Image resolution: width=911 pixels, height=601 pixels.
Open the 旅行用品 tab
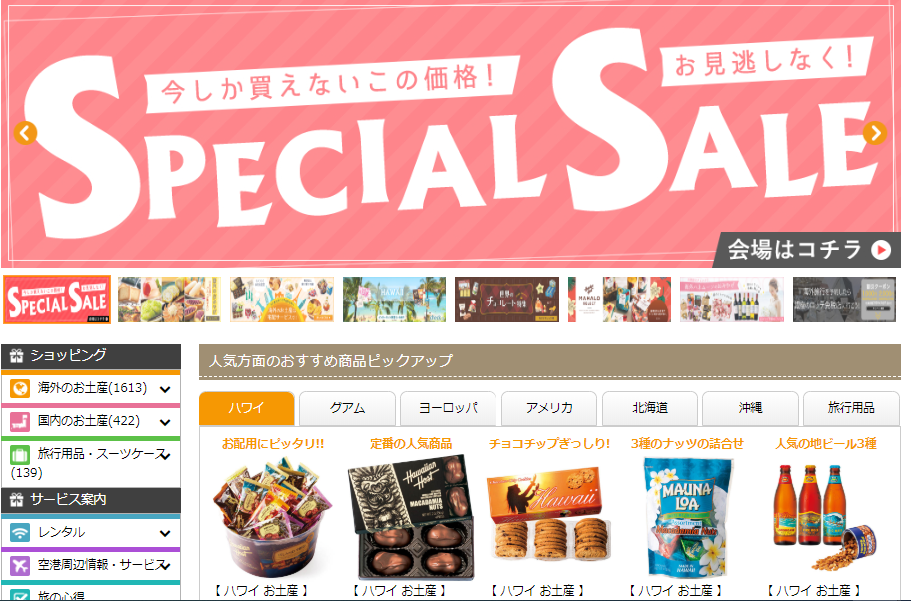coord(851,408)
